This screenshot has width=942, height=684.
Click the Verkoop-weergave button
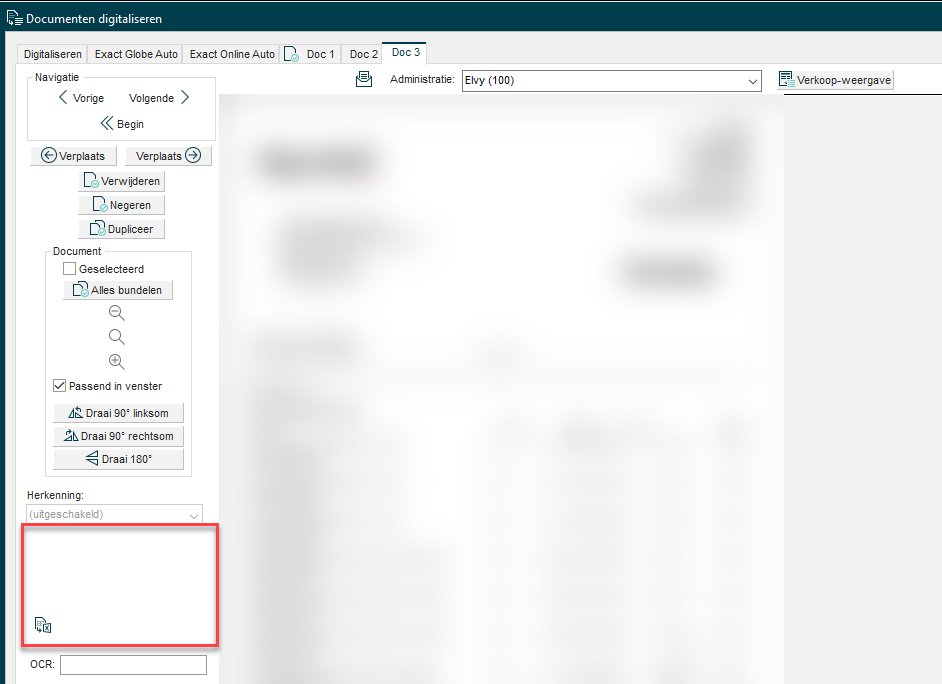[835, 80]
